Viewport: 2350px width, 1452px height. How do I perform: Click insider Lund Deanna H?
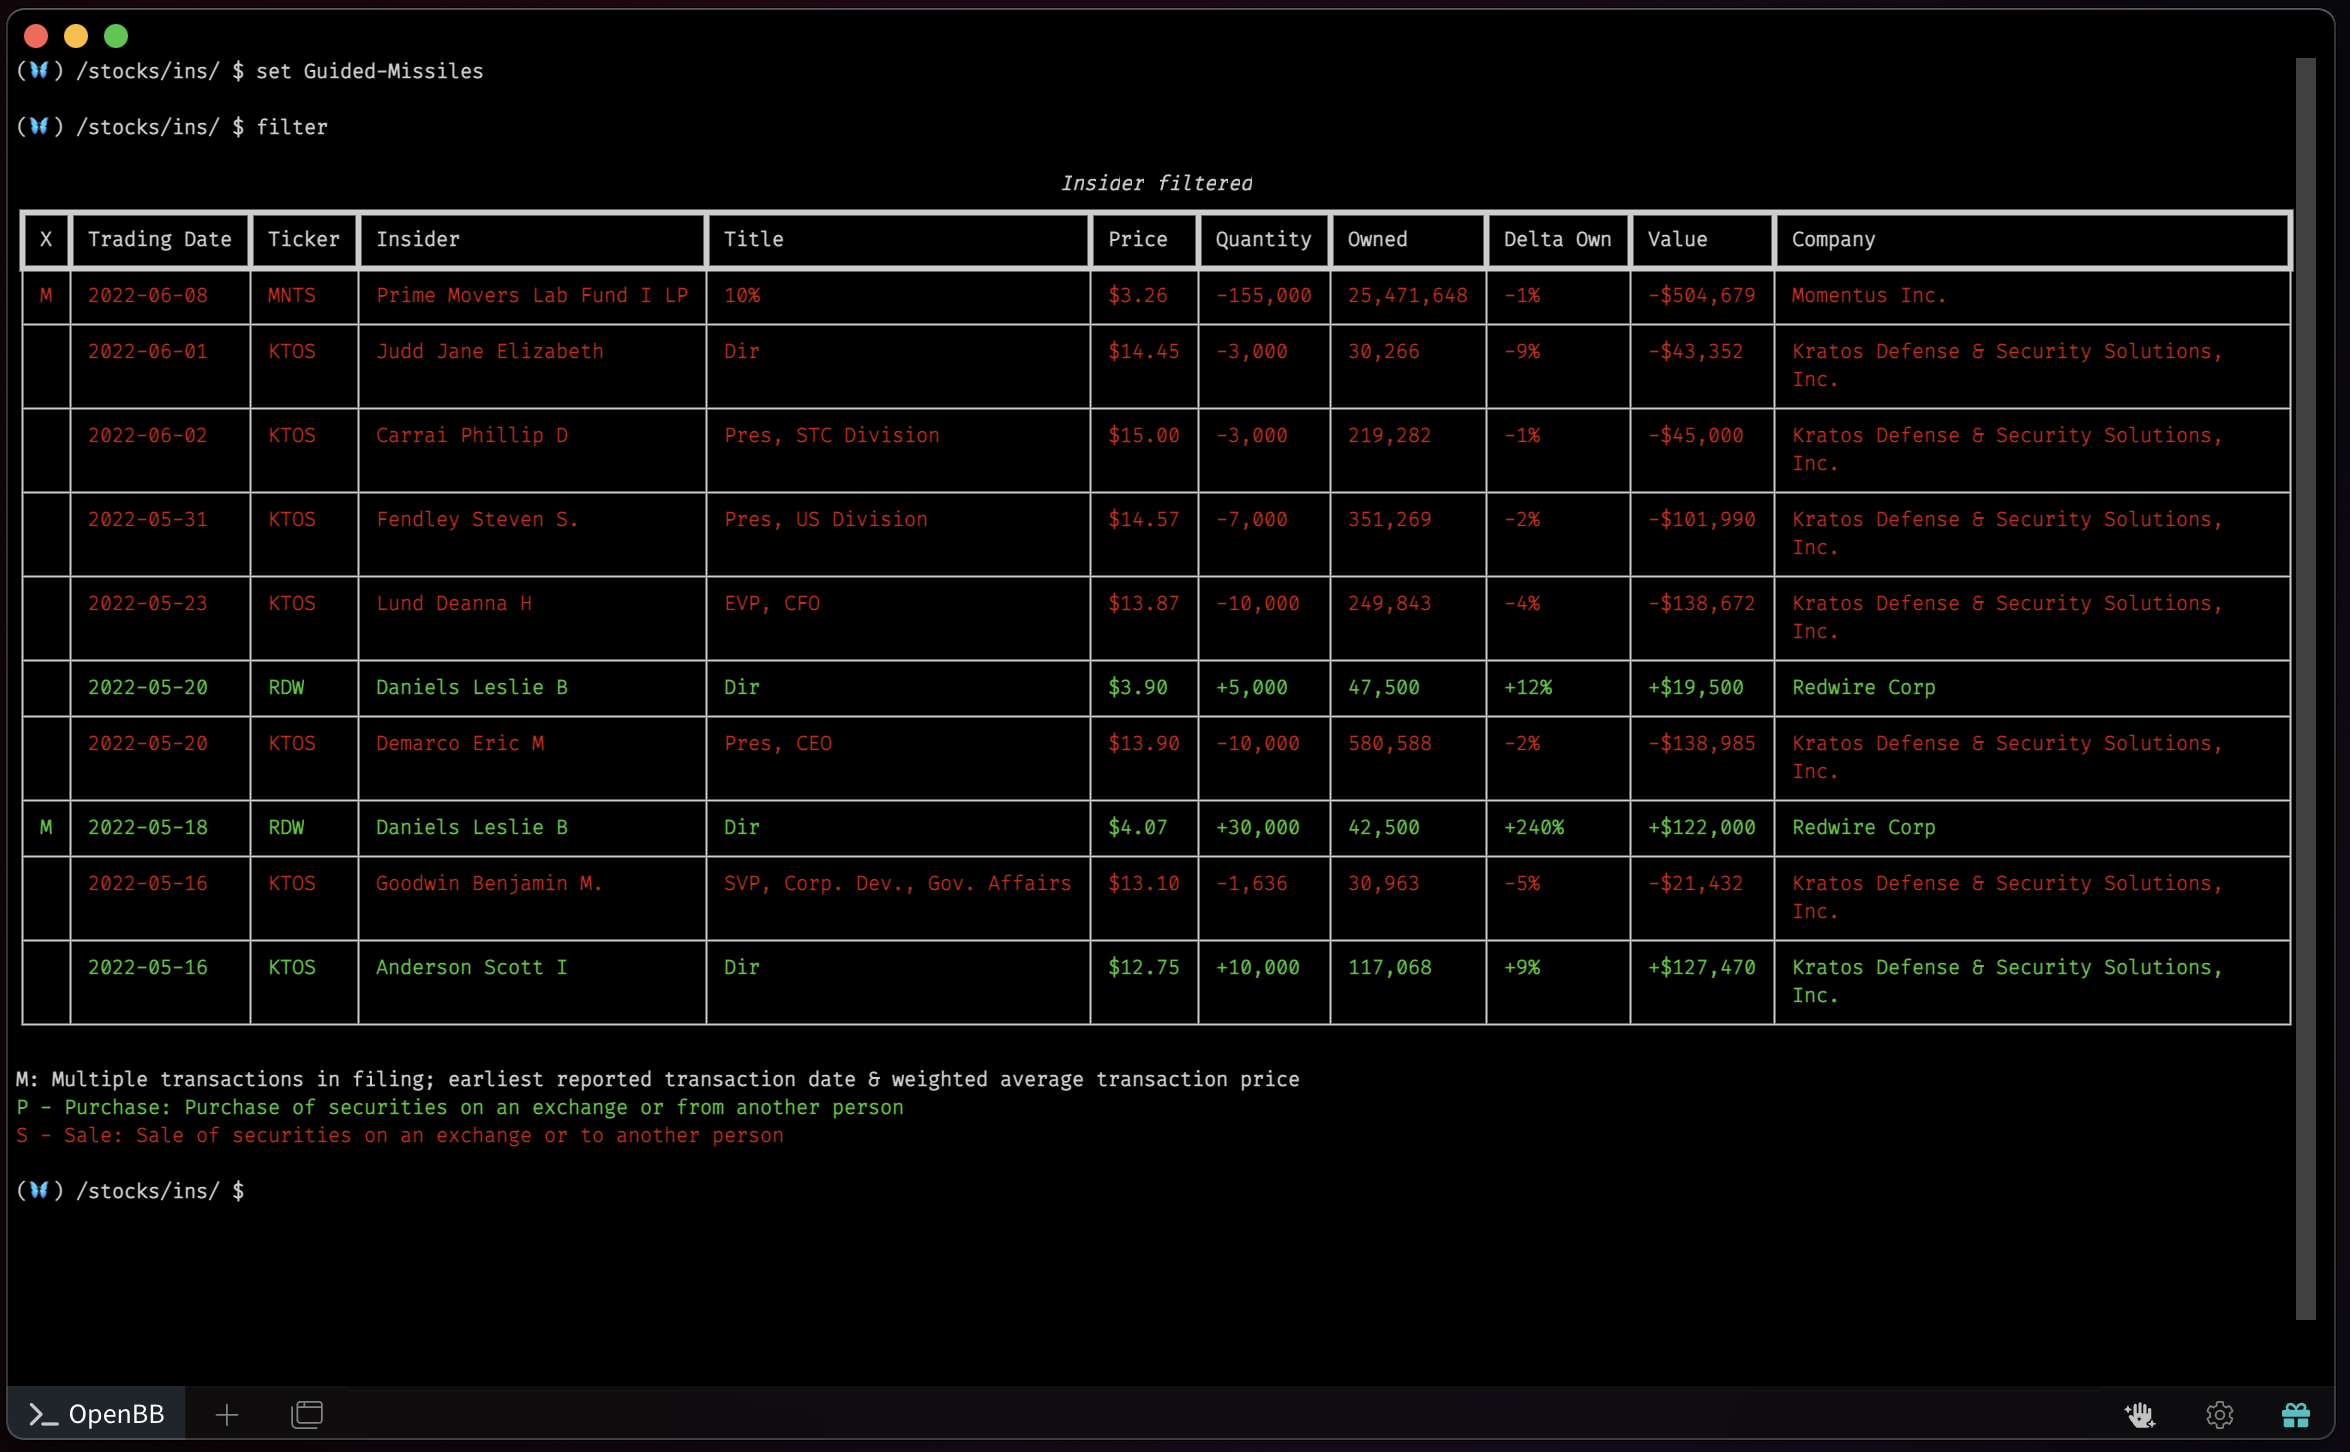point(453,603)
